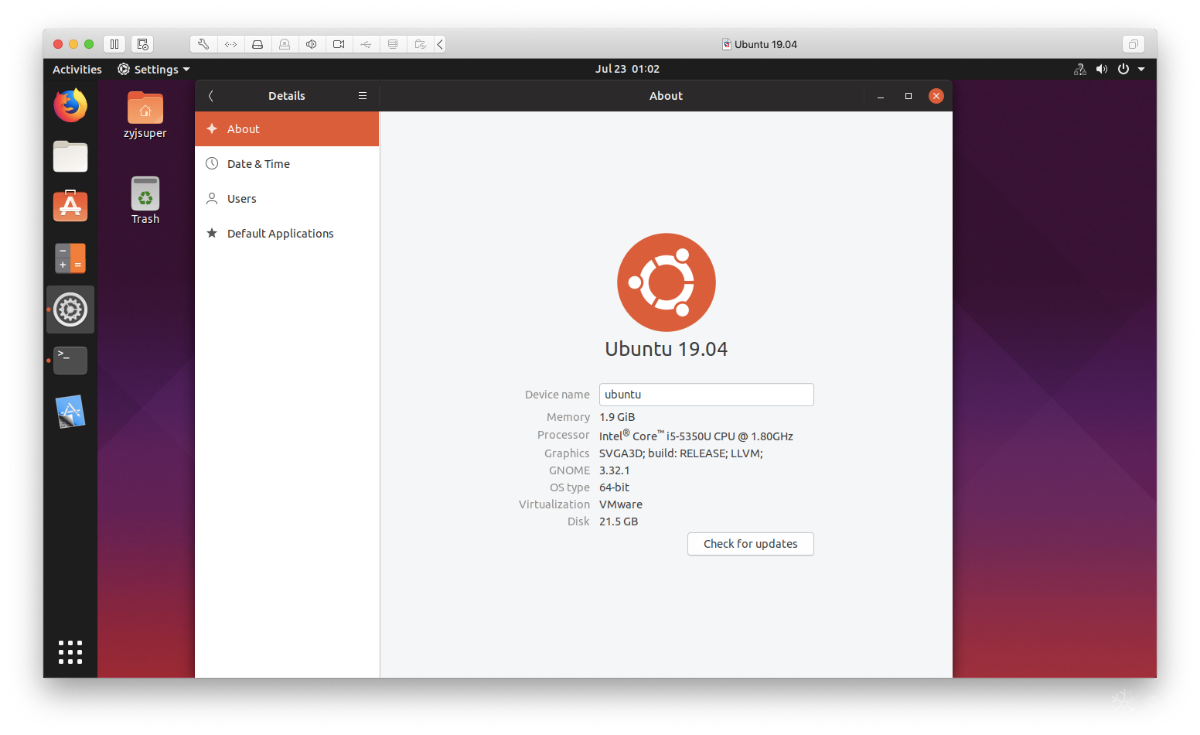Open the clock showing Jul 23 01:02

tap(627, 69)
